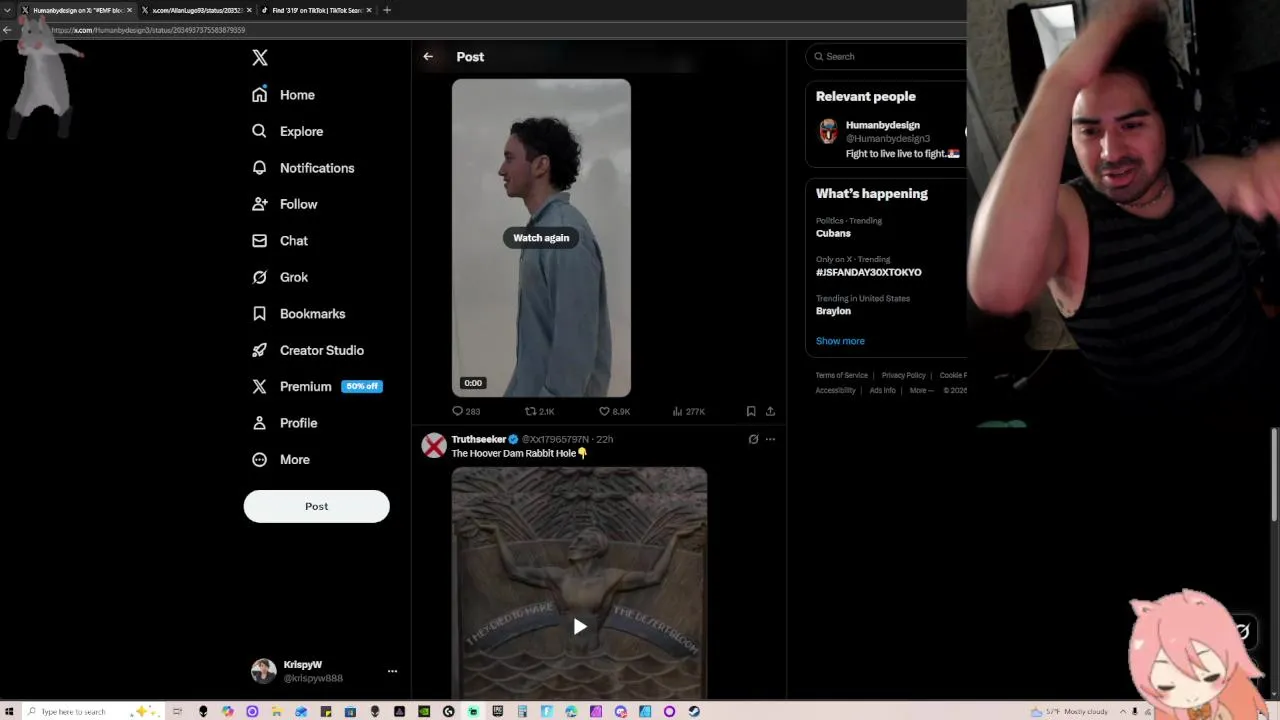Open account menu dots beside KrispyW
The width and height of the screenshot is (1280, 720).
(x=392, y=671)
